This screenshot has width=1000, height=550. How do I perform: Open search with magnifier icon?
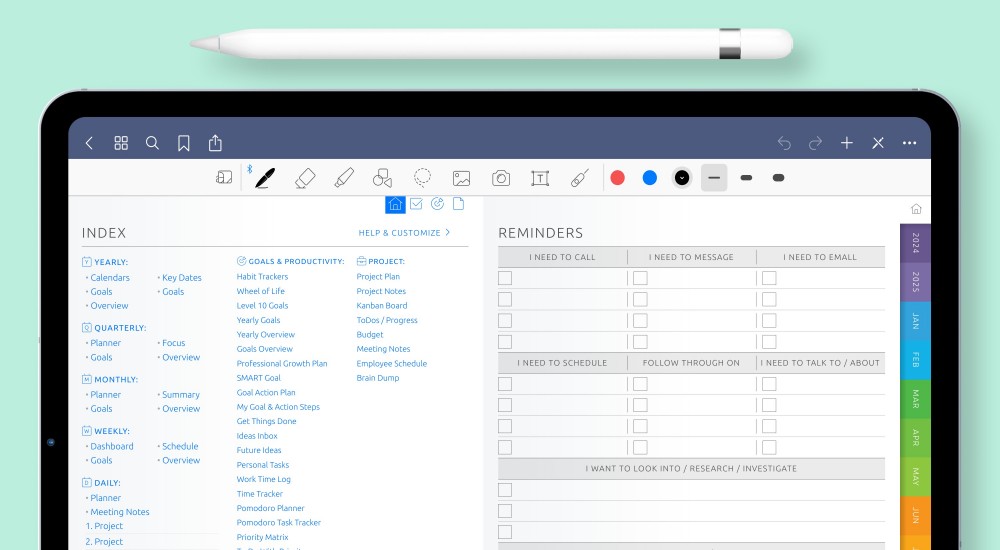pyautogui.click(x=152, y=143)
